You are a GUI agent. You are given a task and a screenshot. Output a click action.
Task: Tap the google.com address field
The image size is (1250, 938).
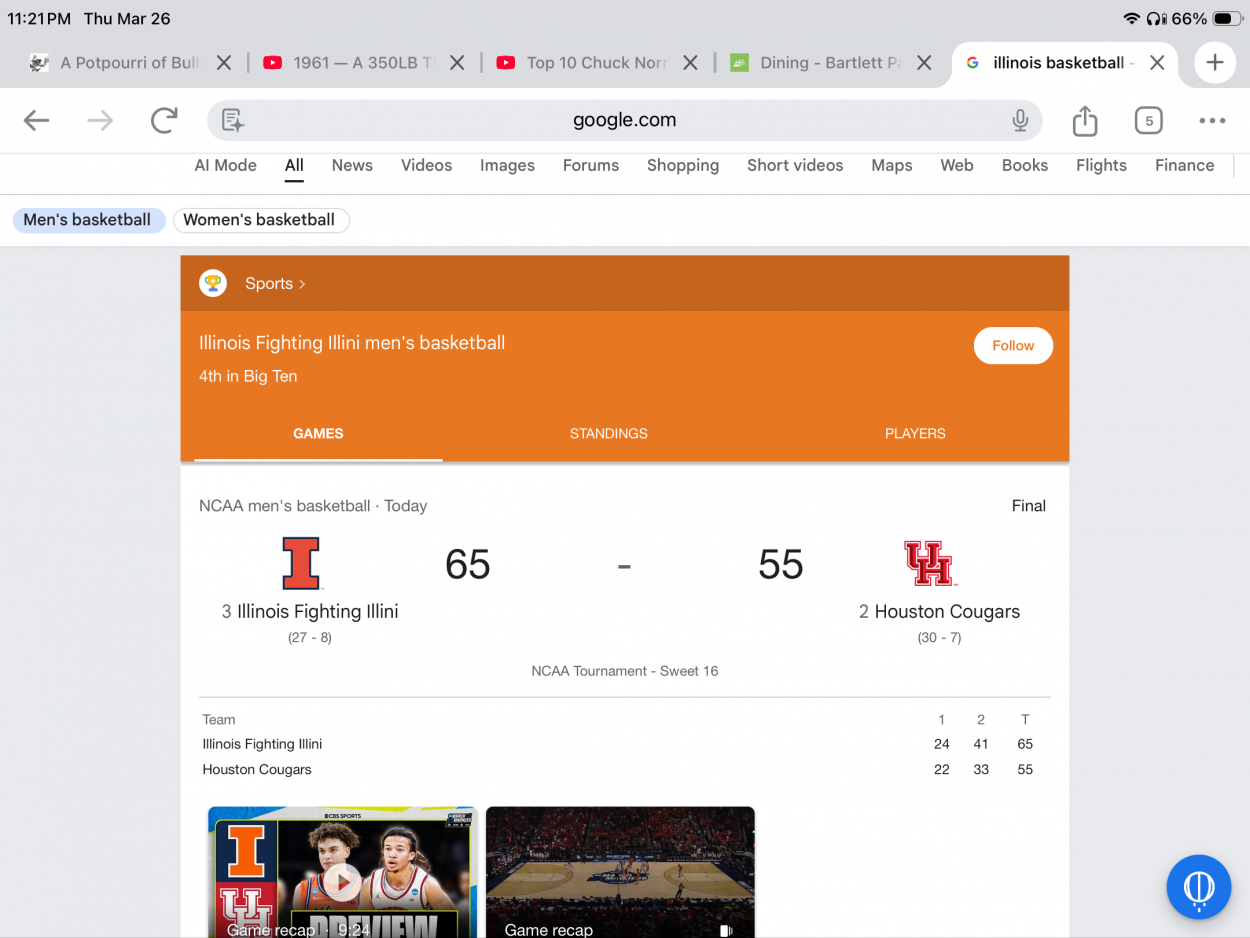pos(624,121)
